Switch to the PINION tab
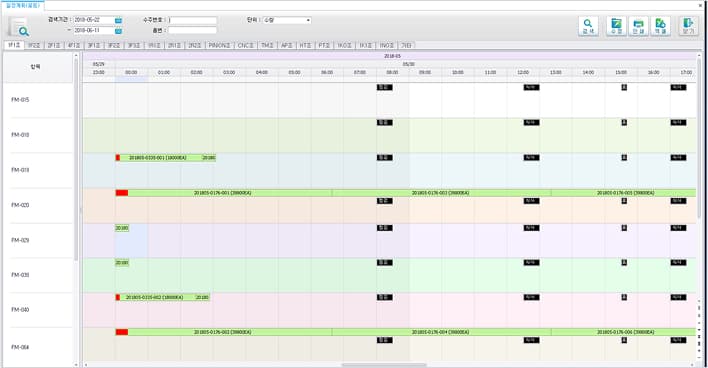The height and width of the screenshot is (368, 708). click(x=219, y=46)
